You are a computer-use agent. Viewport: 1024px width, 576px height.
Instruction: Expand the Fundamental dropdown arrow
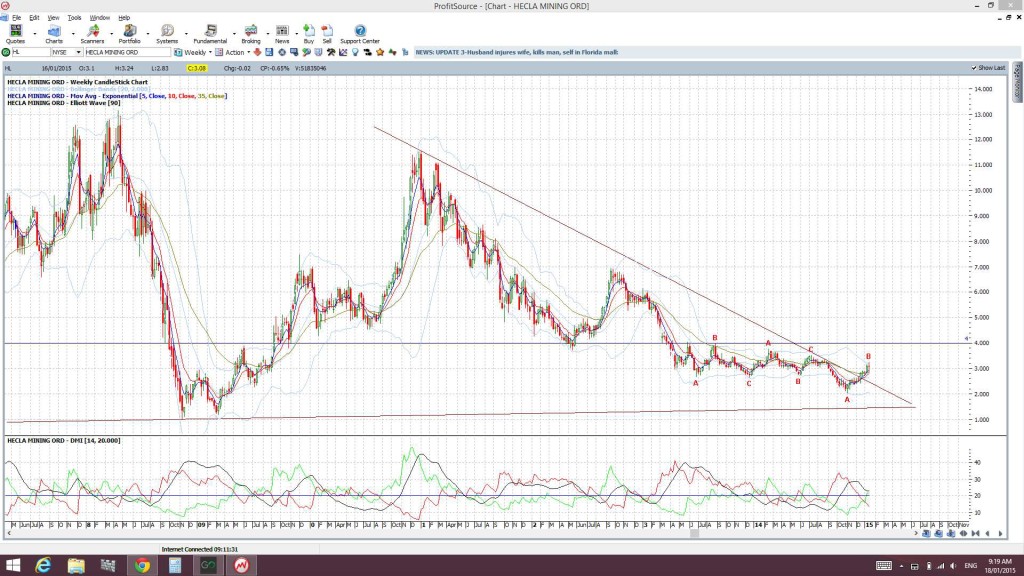tap(234, 33)
